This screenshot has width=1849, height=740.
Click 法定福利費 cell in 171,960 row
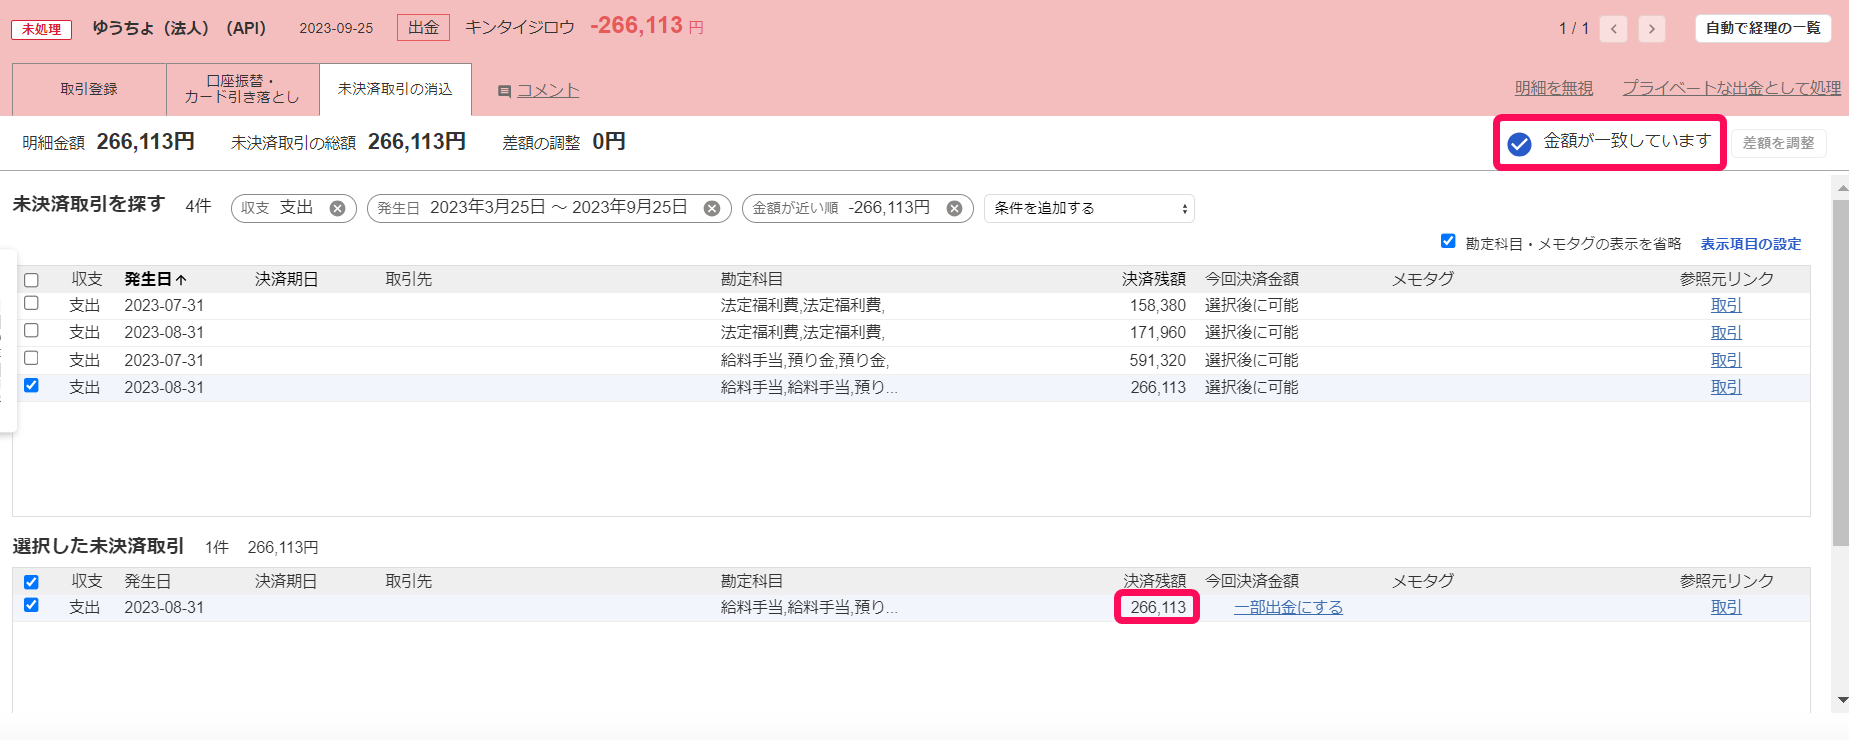click(803, 332)
